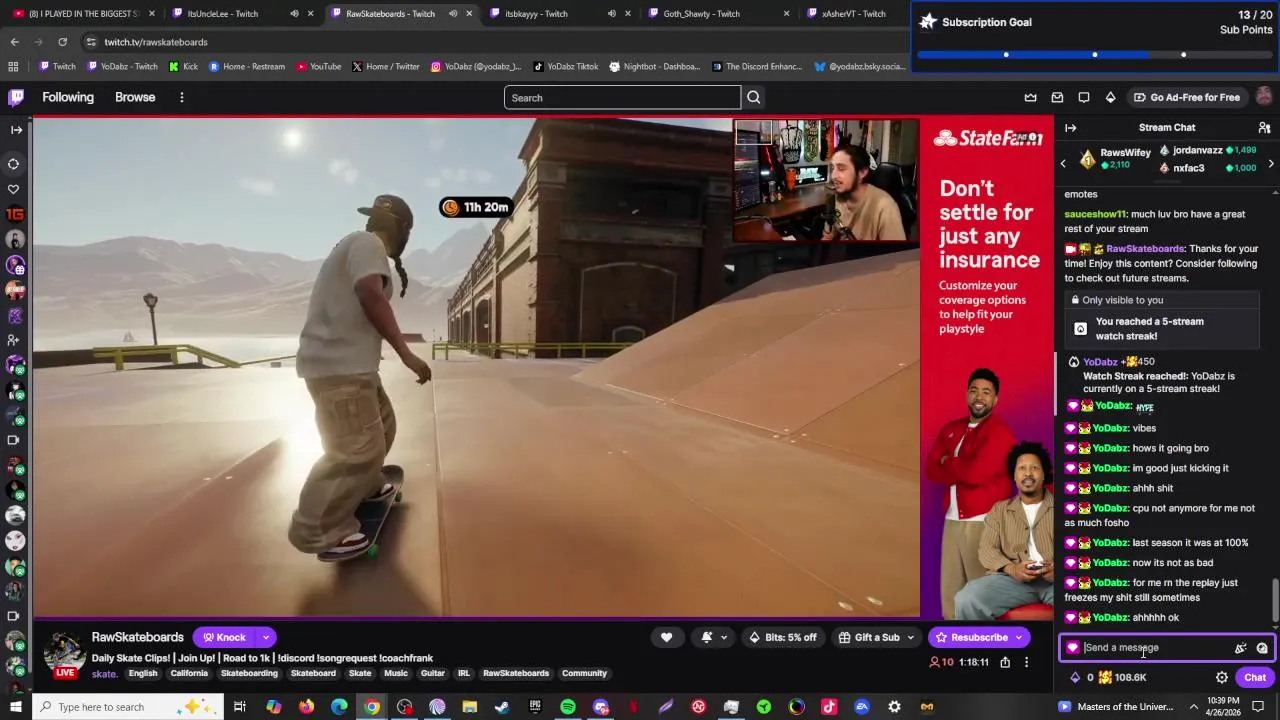Viewport: 1280px width, 720px height.
Task: Mute the RawSkateboards tab audio
Action: click(453, 14)
